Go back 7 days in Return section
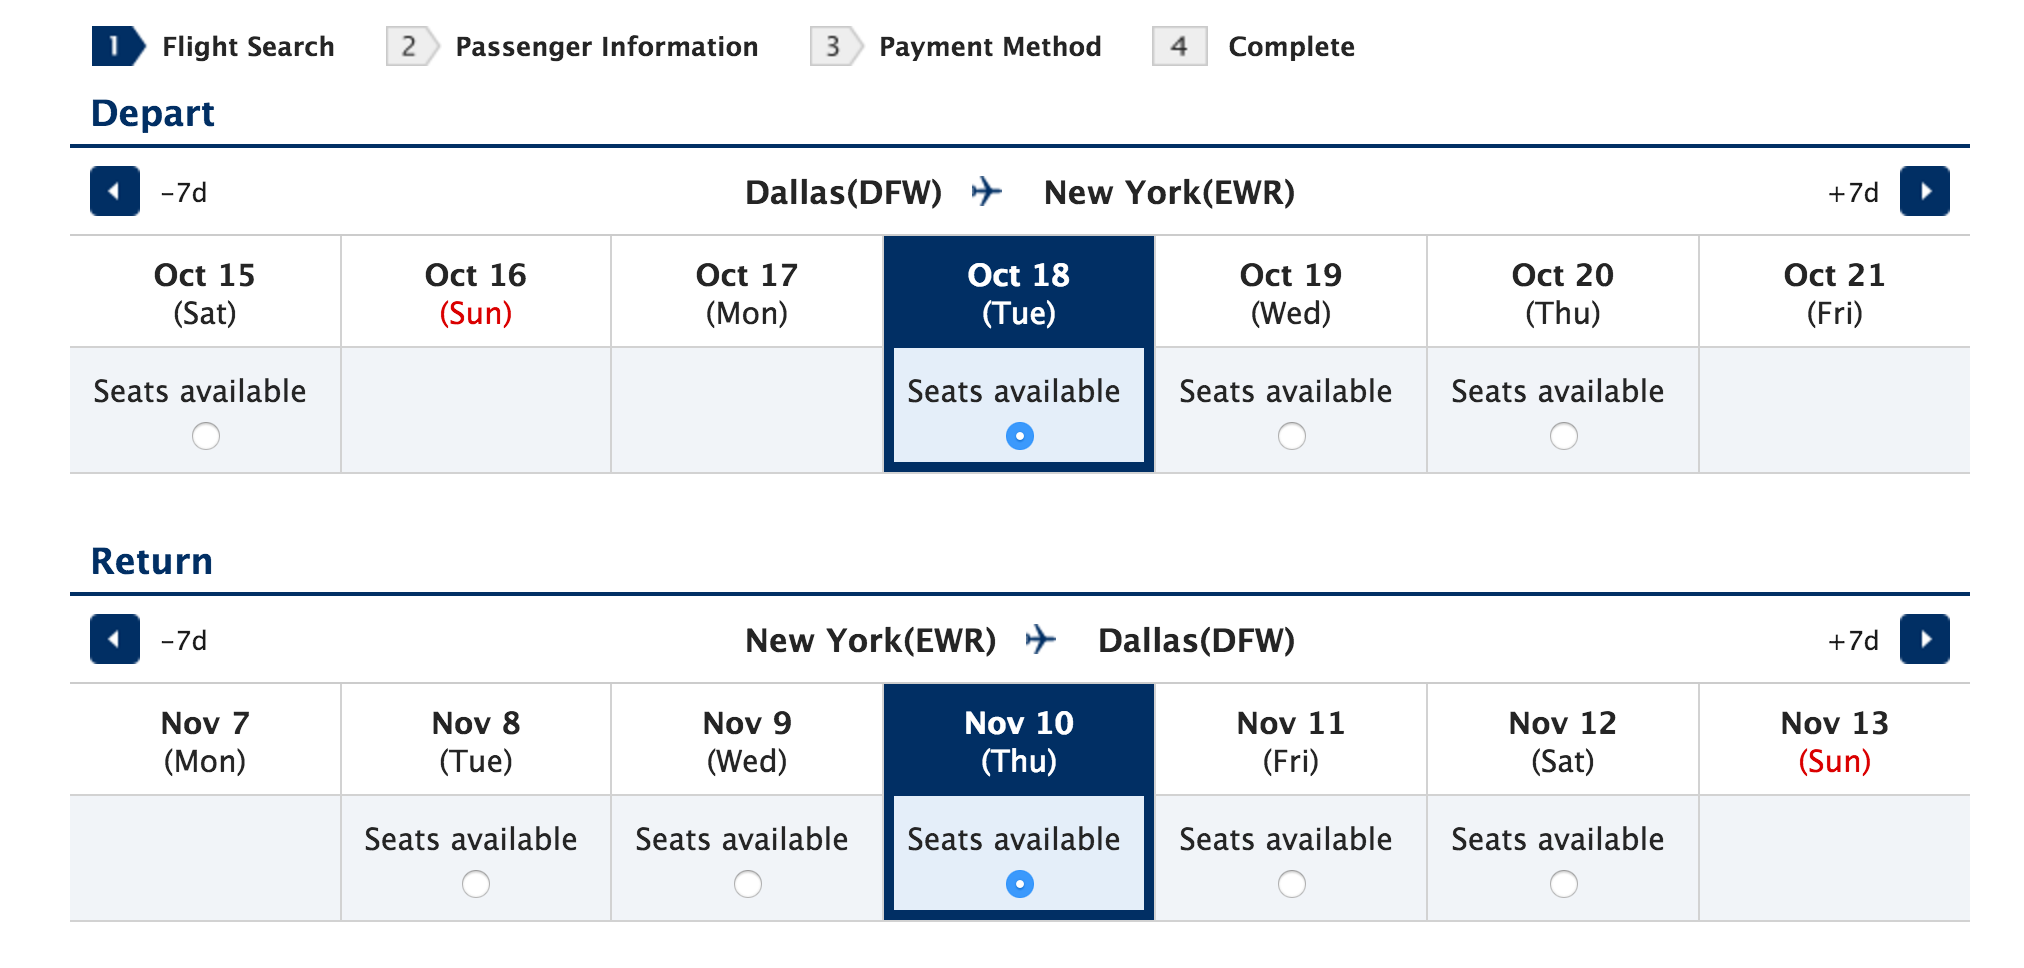Image resolution: width=2024 pixels, height=968 pixels. click(115, 639)
